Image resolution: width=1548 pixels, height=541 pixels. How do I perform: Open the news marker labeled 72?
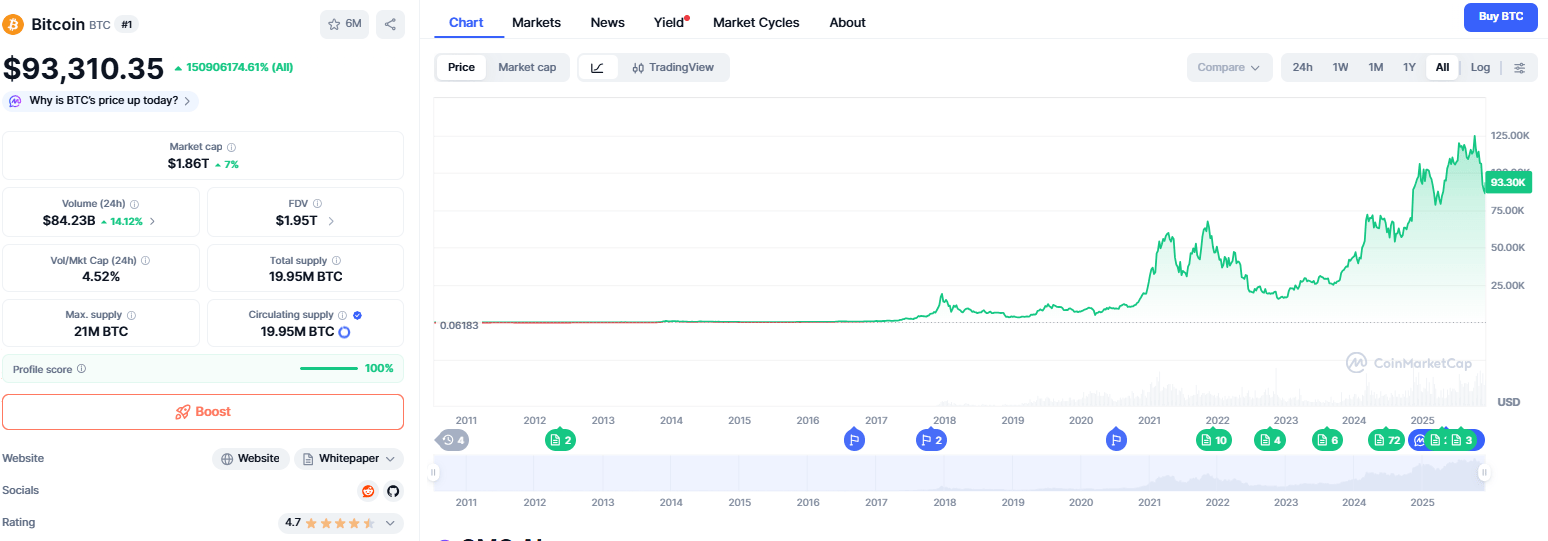click(1386, 440)
